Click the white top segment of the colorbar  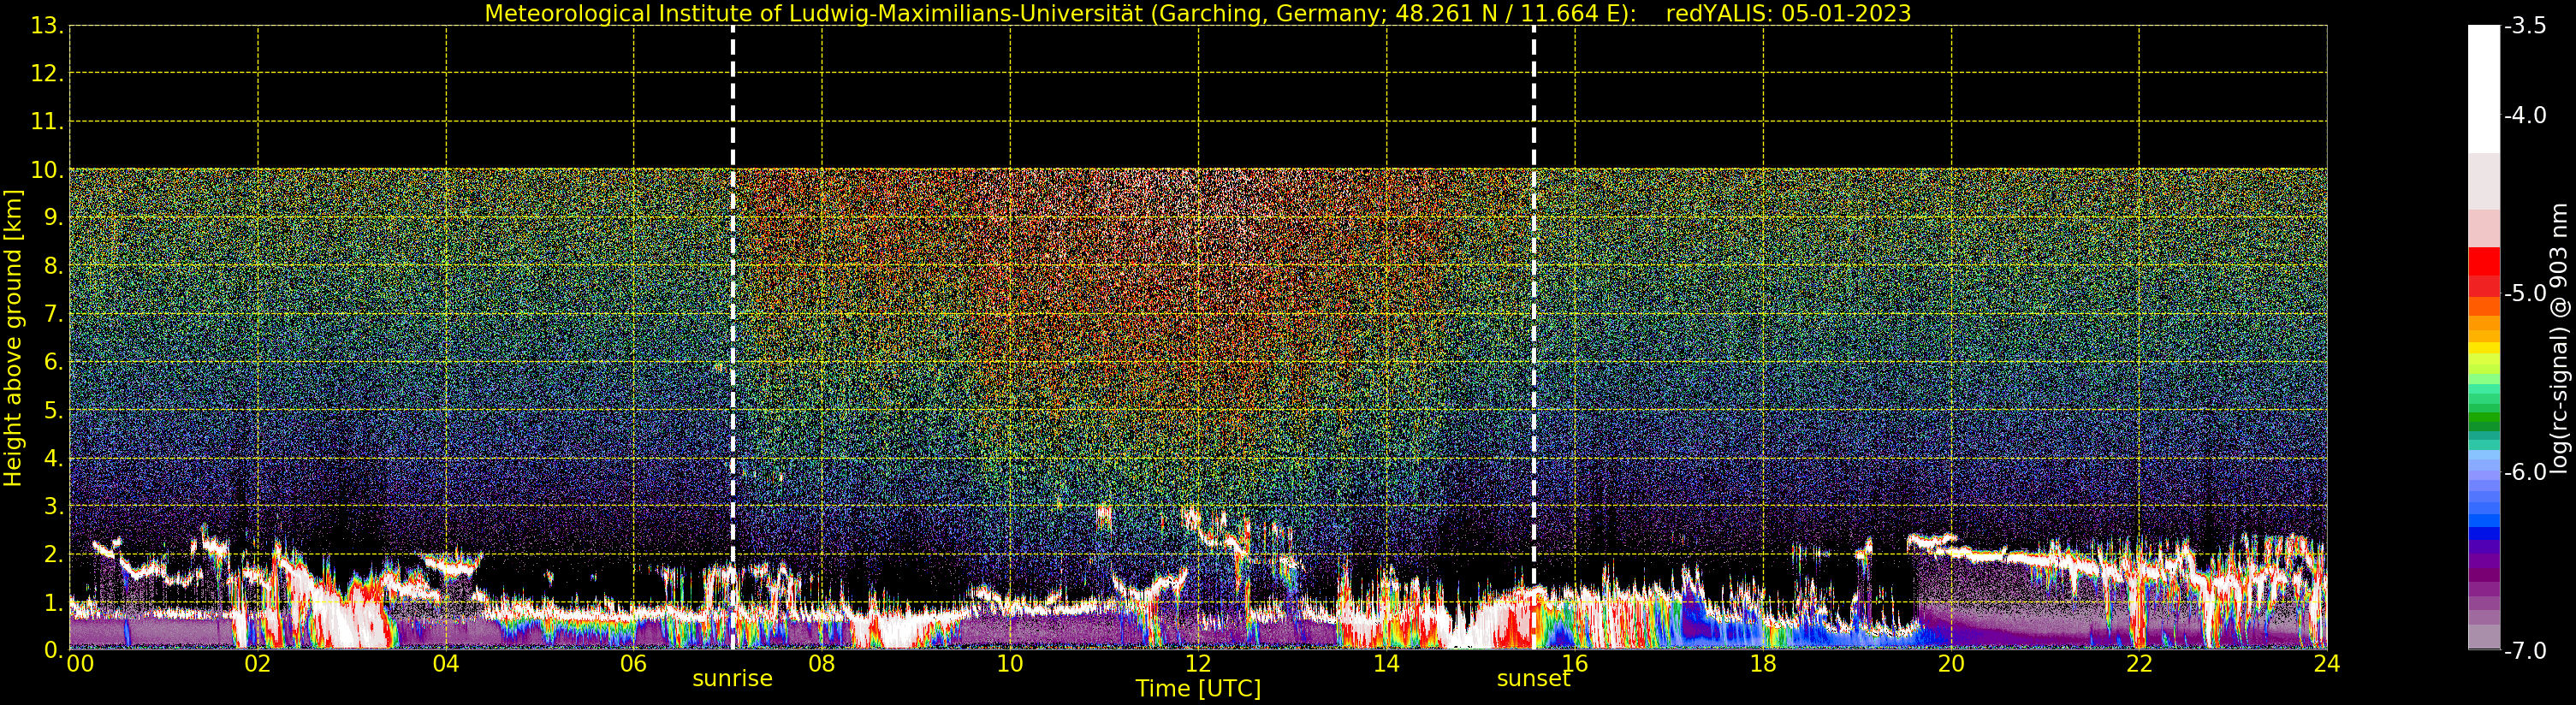pyautogui.click(x=2484, y=89)
